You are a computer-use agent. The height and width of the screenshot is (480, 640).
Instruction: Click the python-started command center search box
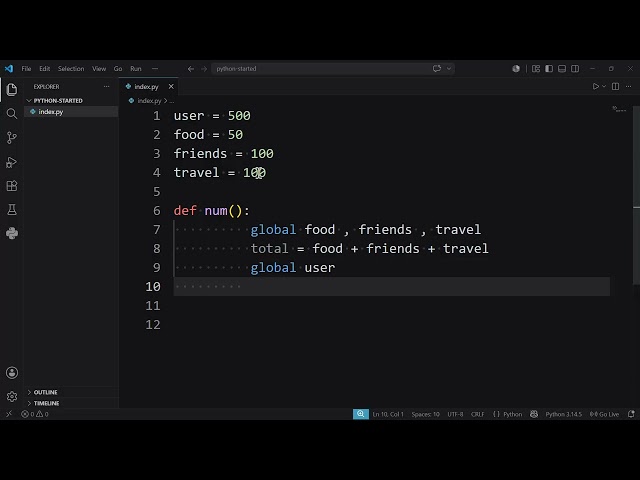tap(333, 69)
